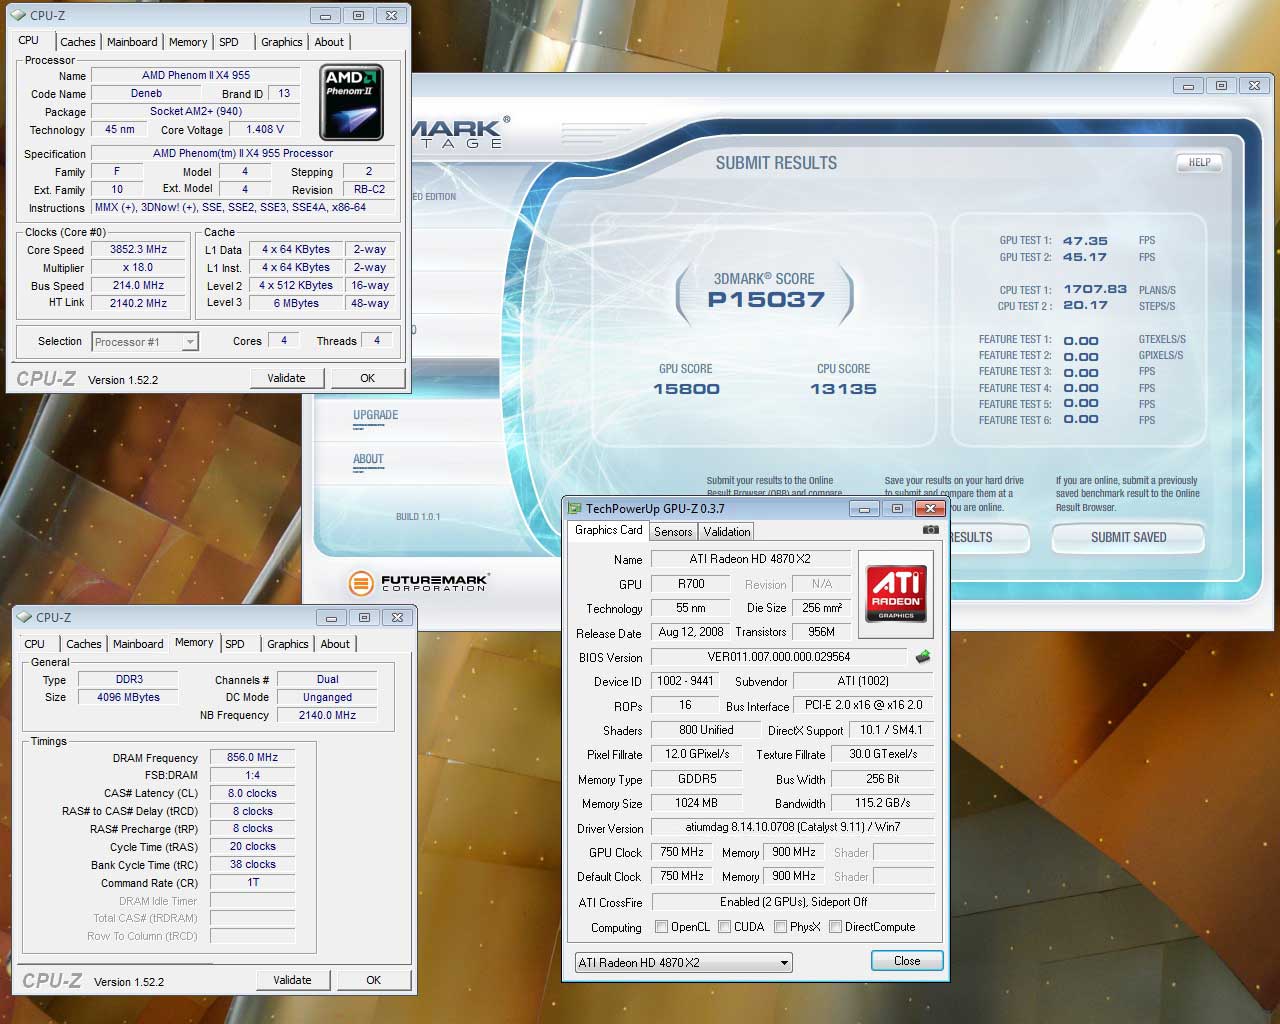Screen dimensions: 1280x1024
Task: Switch to Validation tab in GPU-Z
Action: coord(726,532)
